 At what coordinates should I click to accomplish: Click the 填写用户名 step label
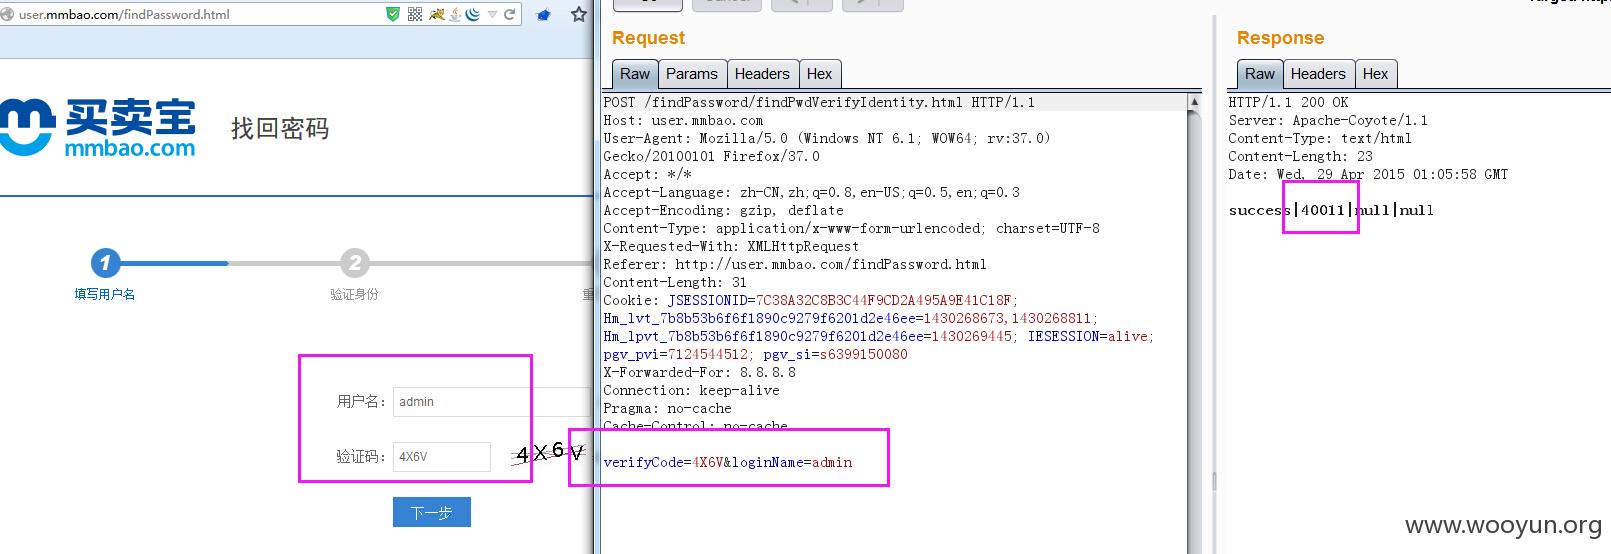click(105, 294)
